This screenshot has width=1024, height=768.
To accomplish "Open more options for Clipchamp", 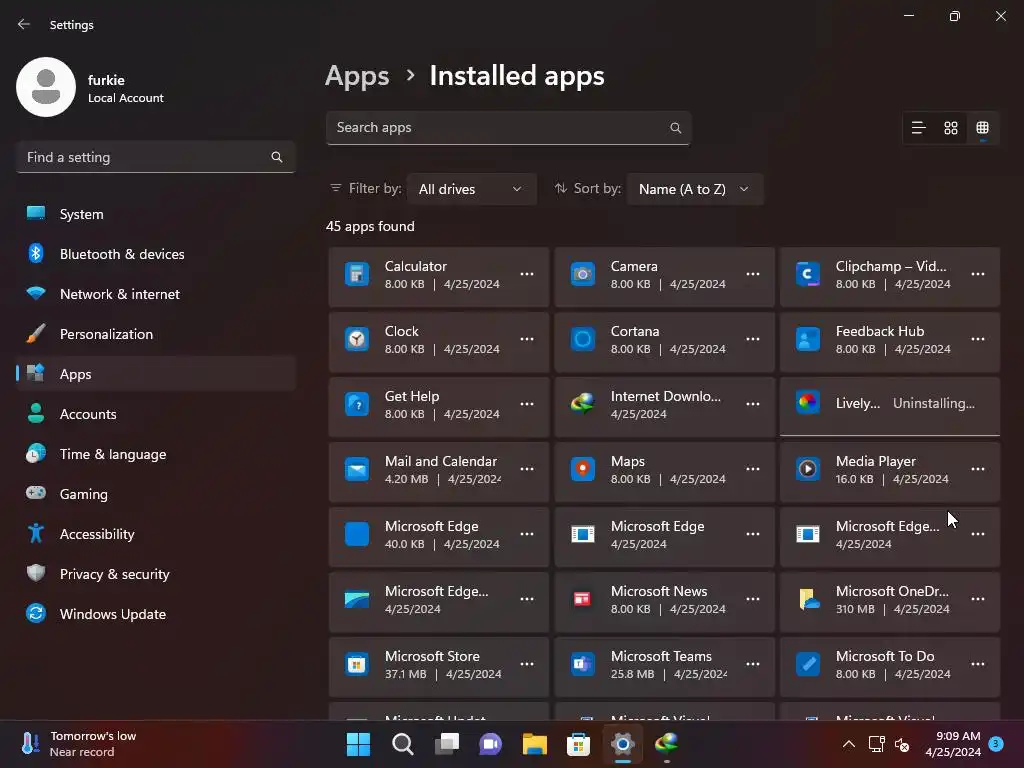I will pos(978,274).
